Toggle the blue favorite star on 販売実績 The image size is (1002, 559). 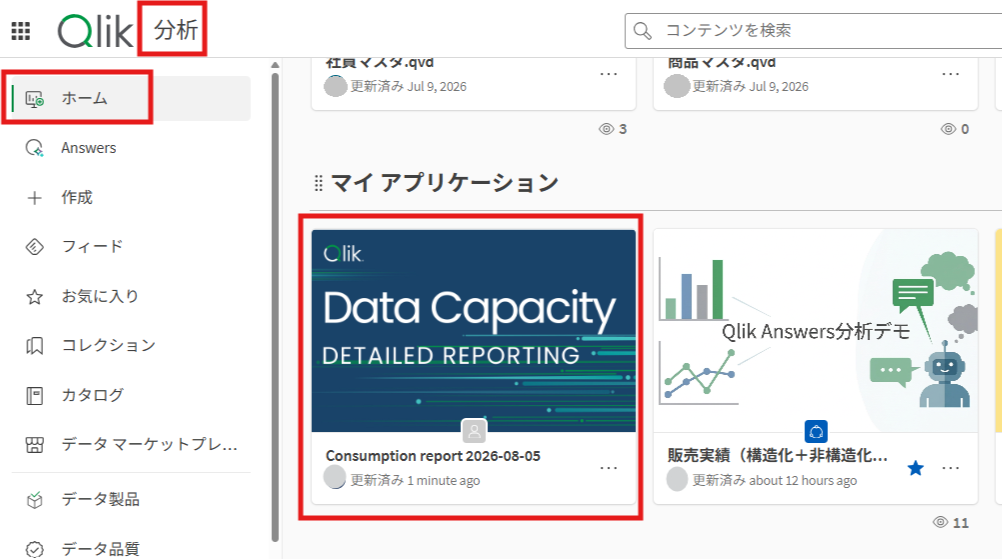click(x=916, y=468)
